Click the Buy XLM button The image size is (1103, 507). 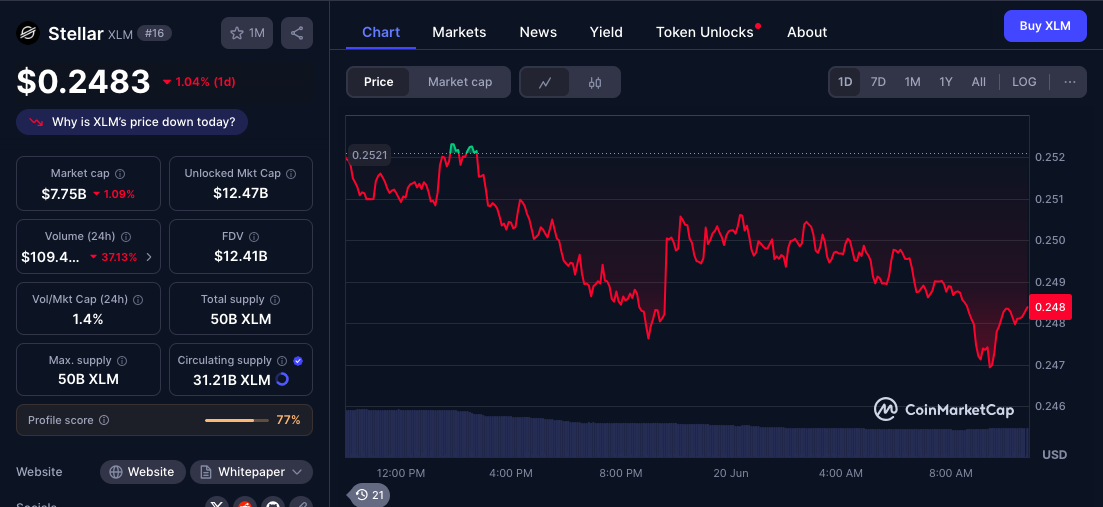click(1045, 26)
